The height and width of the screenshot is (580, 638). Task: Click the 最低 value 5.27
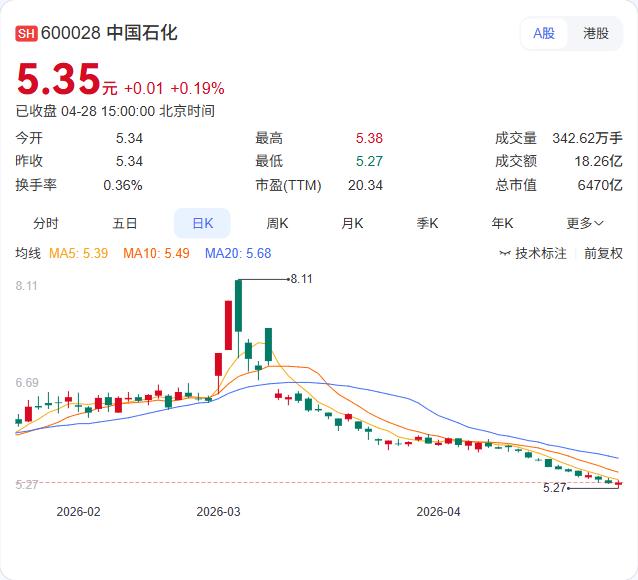369,161
